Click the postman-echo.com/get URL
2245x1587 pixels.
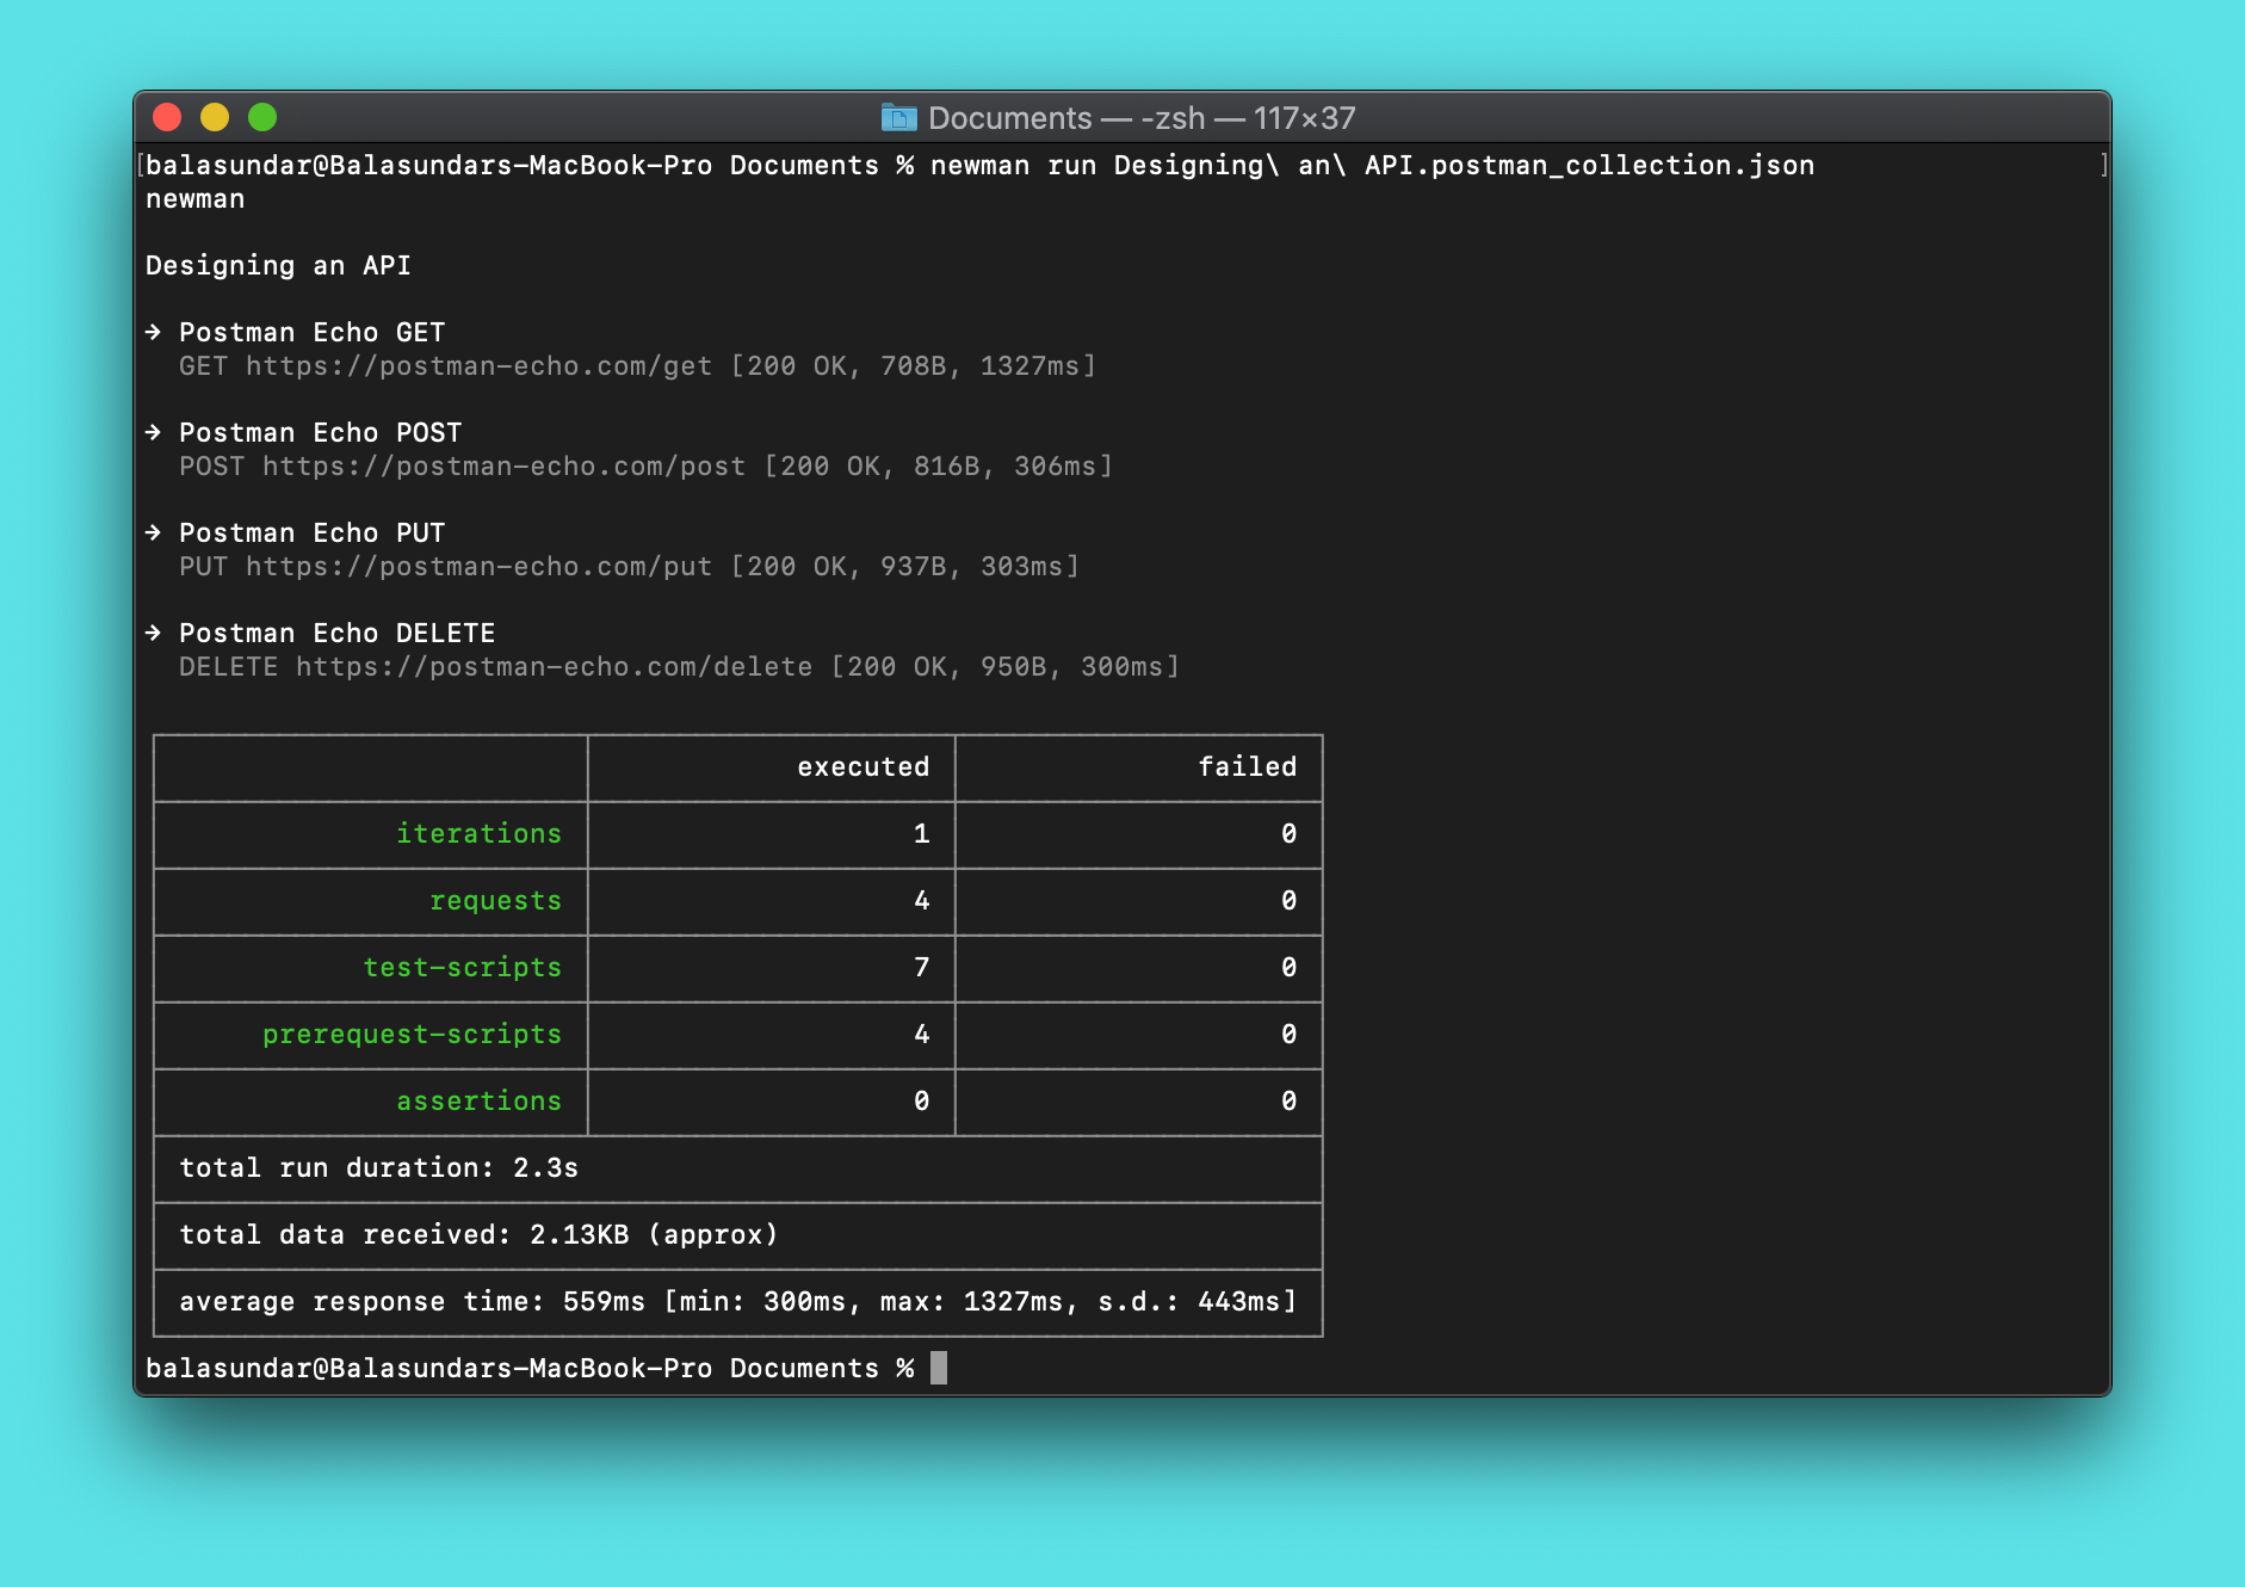(479, 366)
